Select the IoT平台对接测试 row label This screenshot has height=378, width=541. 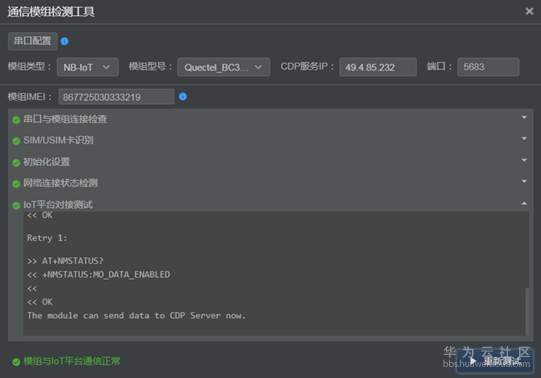tap(58, 205)
